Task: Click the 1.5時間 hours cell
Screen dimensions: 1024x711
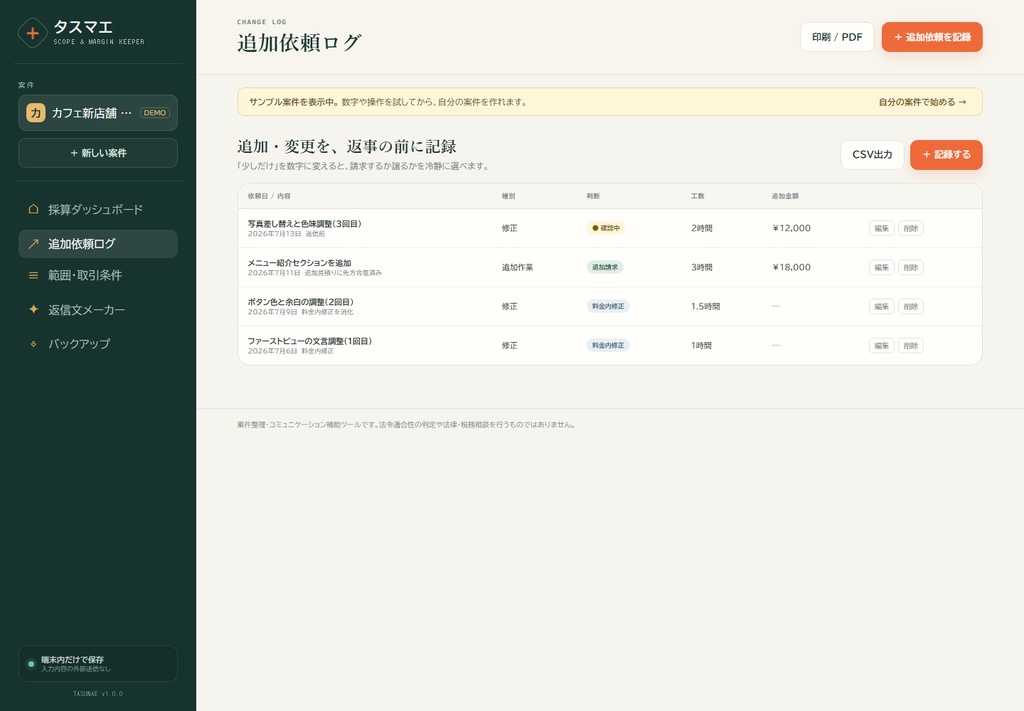Action: [x=705, y=306]
